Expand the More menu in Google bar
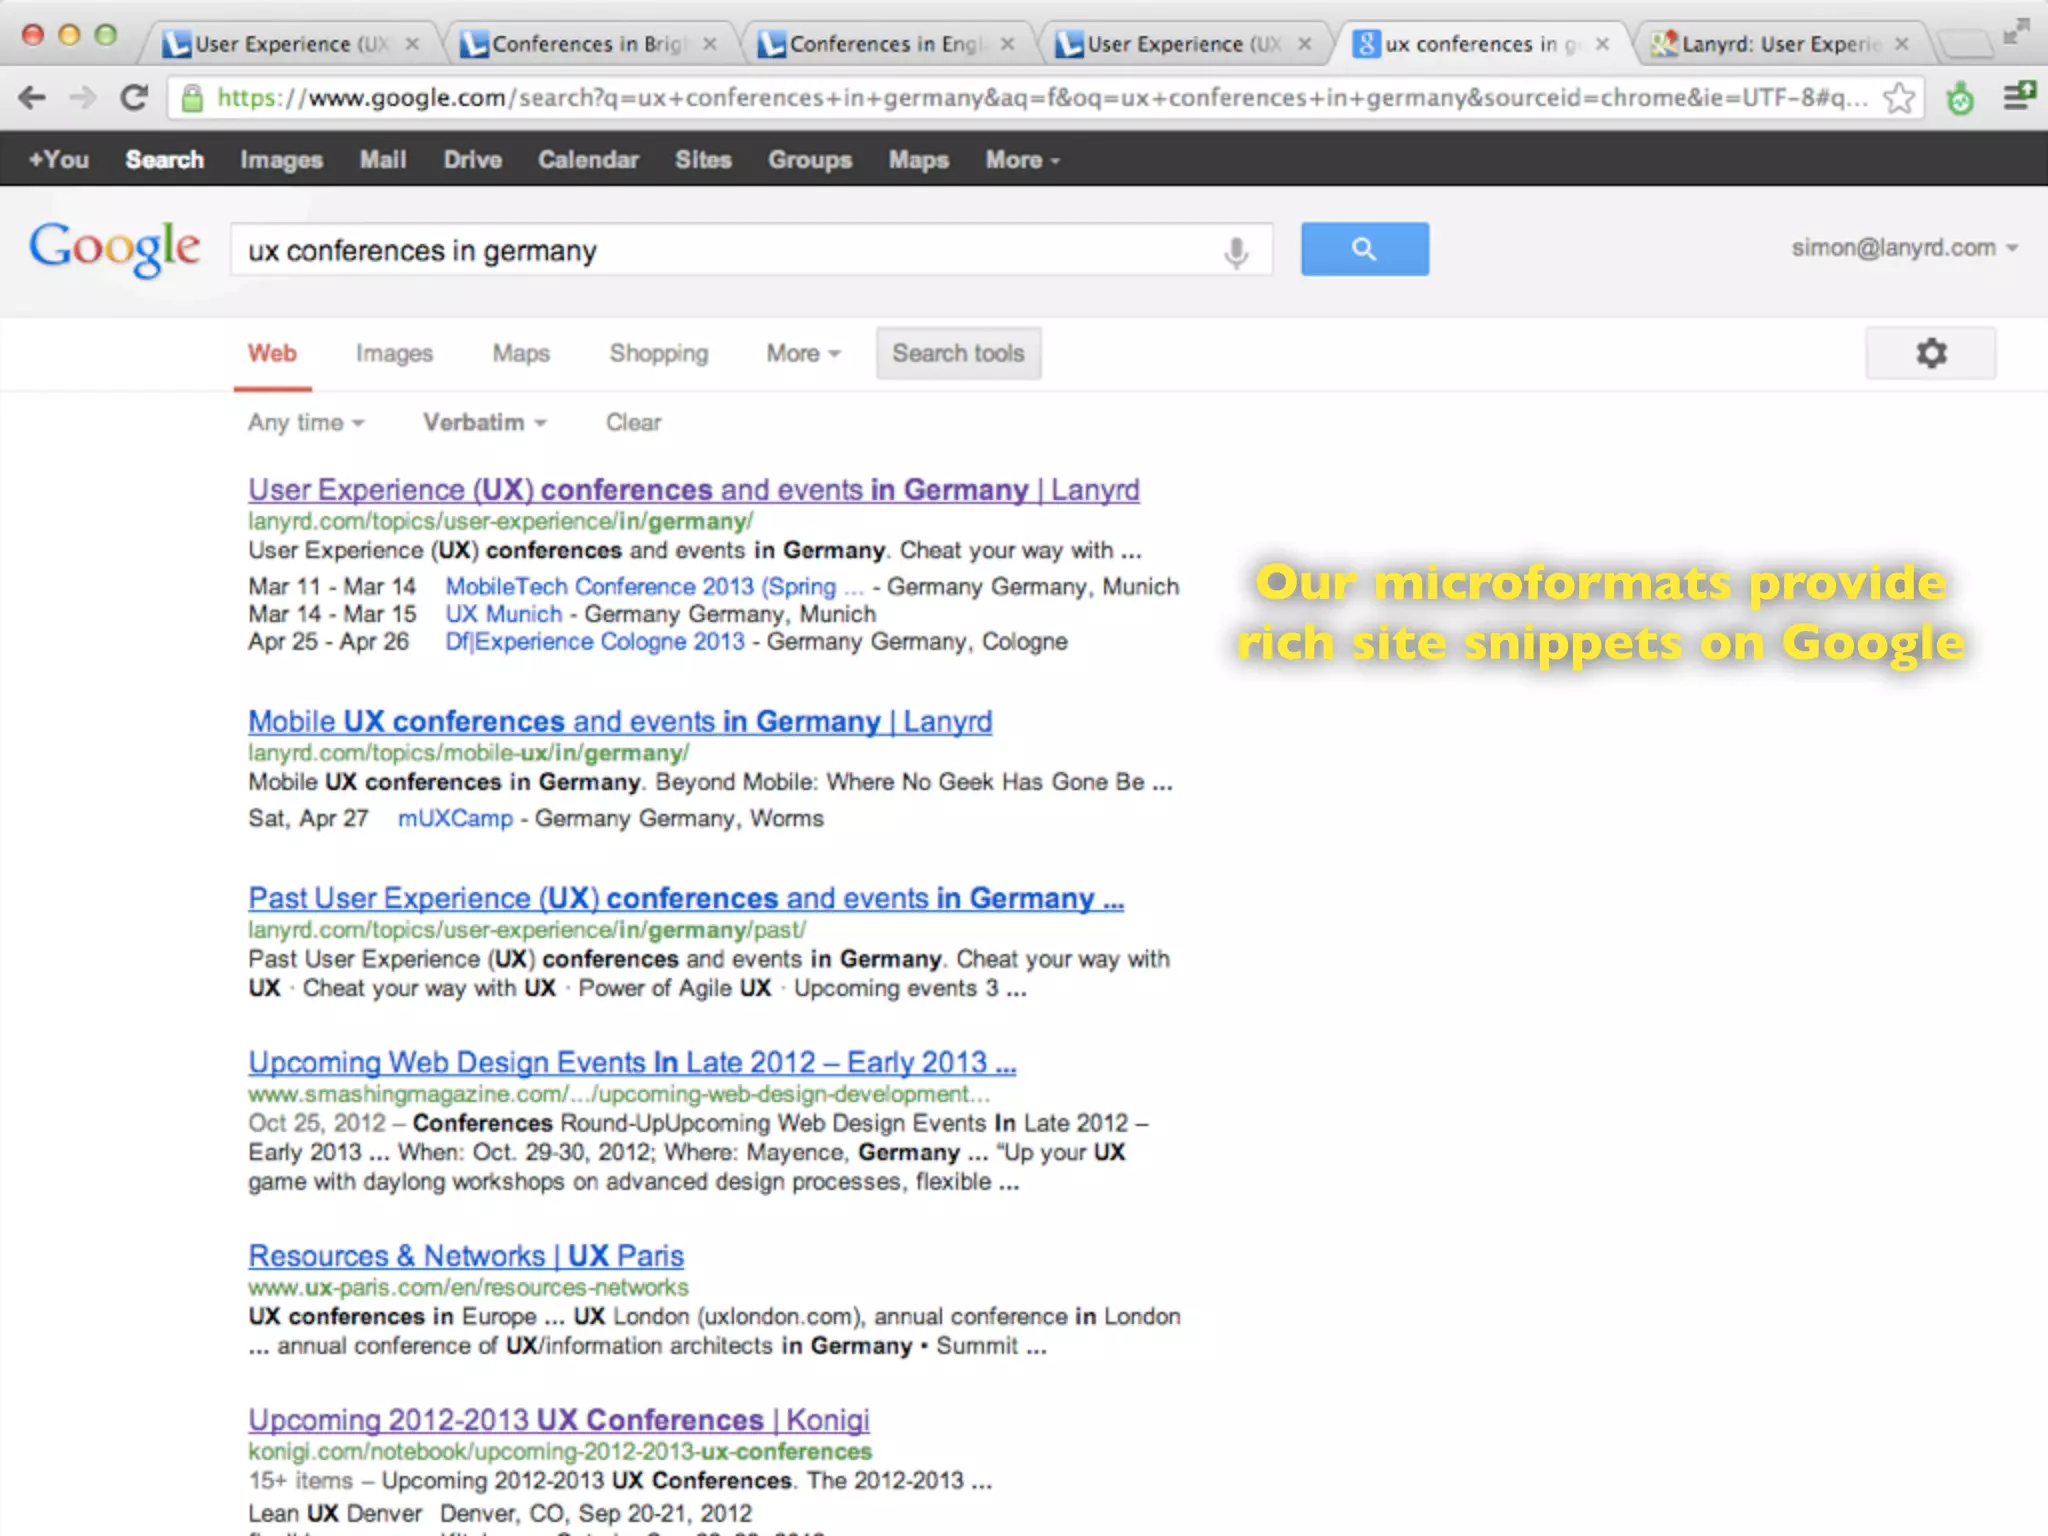 pyautogui.click(x=1022, y=160)
